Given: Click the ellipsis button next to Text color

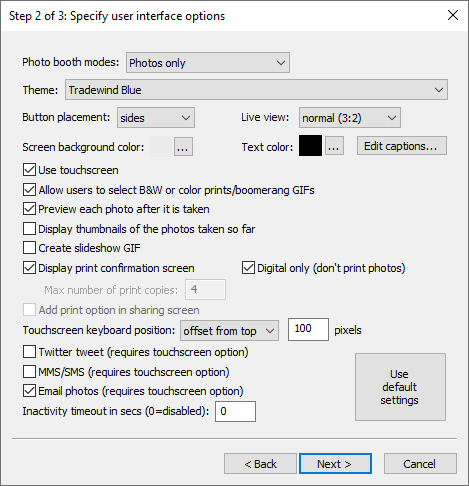Looking at the screenshot, I should tap(334, 146).
